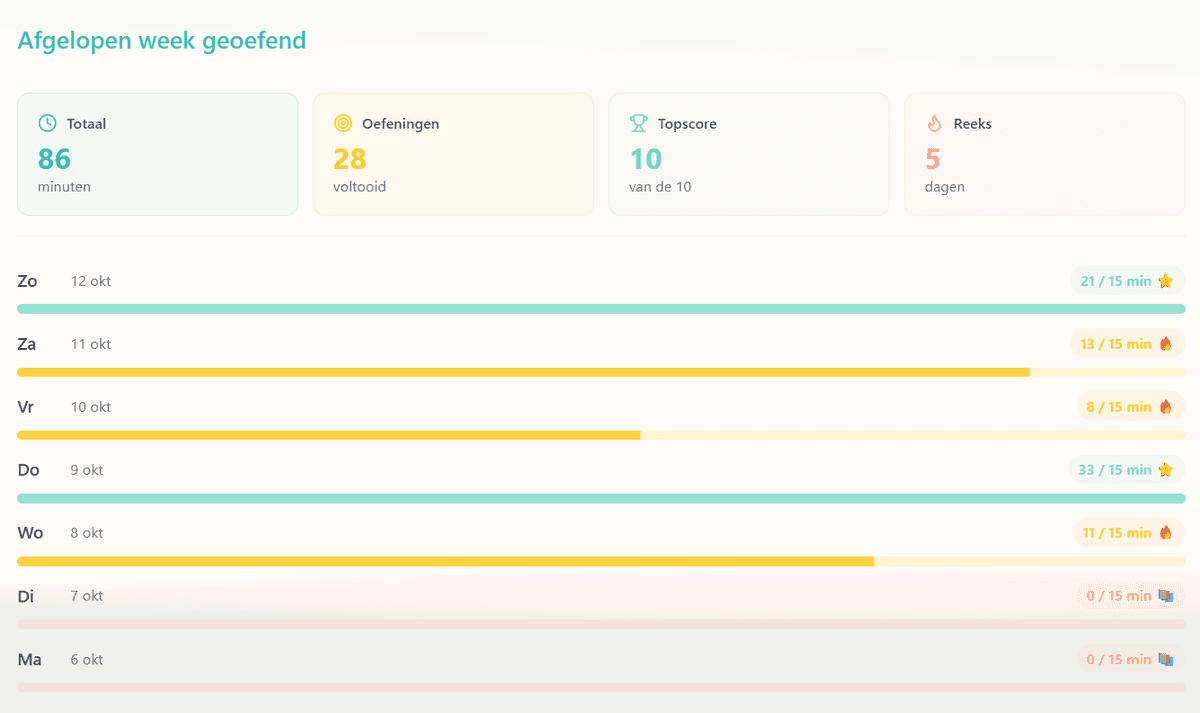Select the Do 9 okt day label
This screenshot has height=713, width=1200.
coord(28,470)
